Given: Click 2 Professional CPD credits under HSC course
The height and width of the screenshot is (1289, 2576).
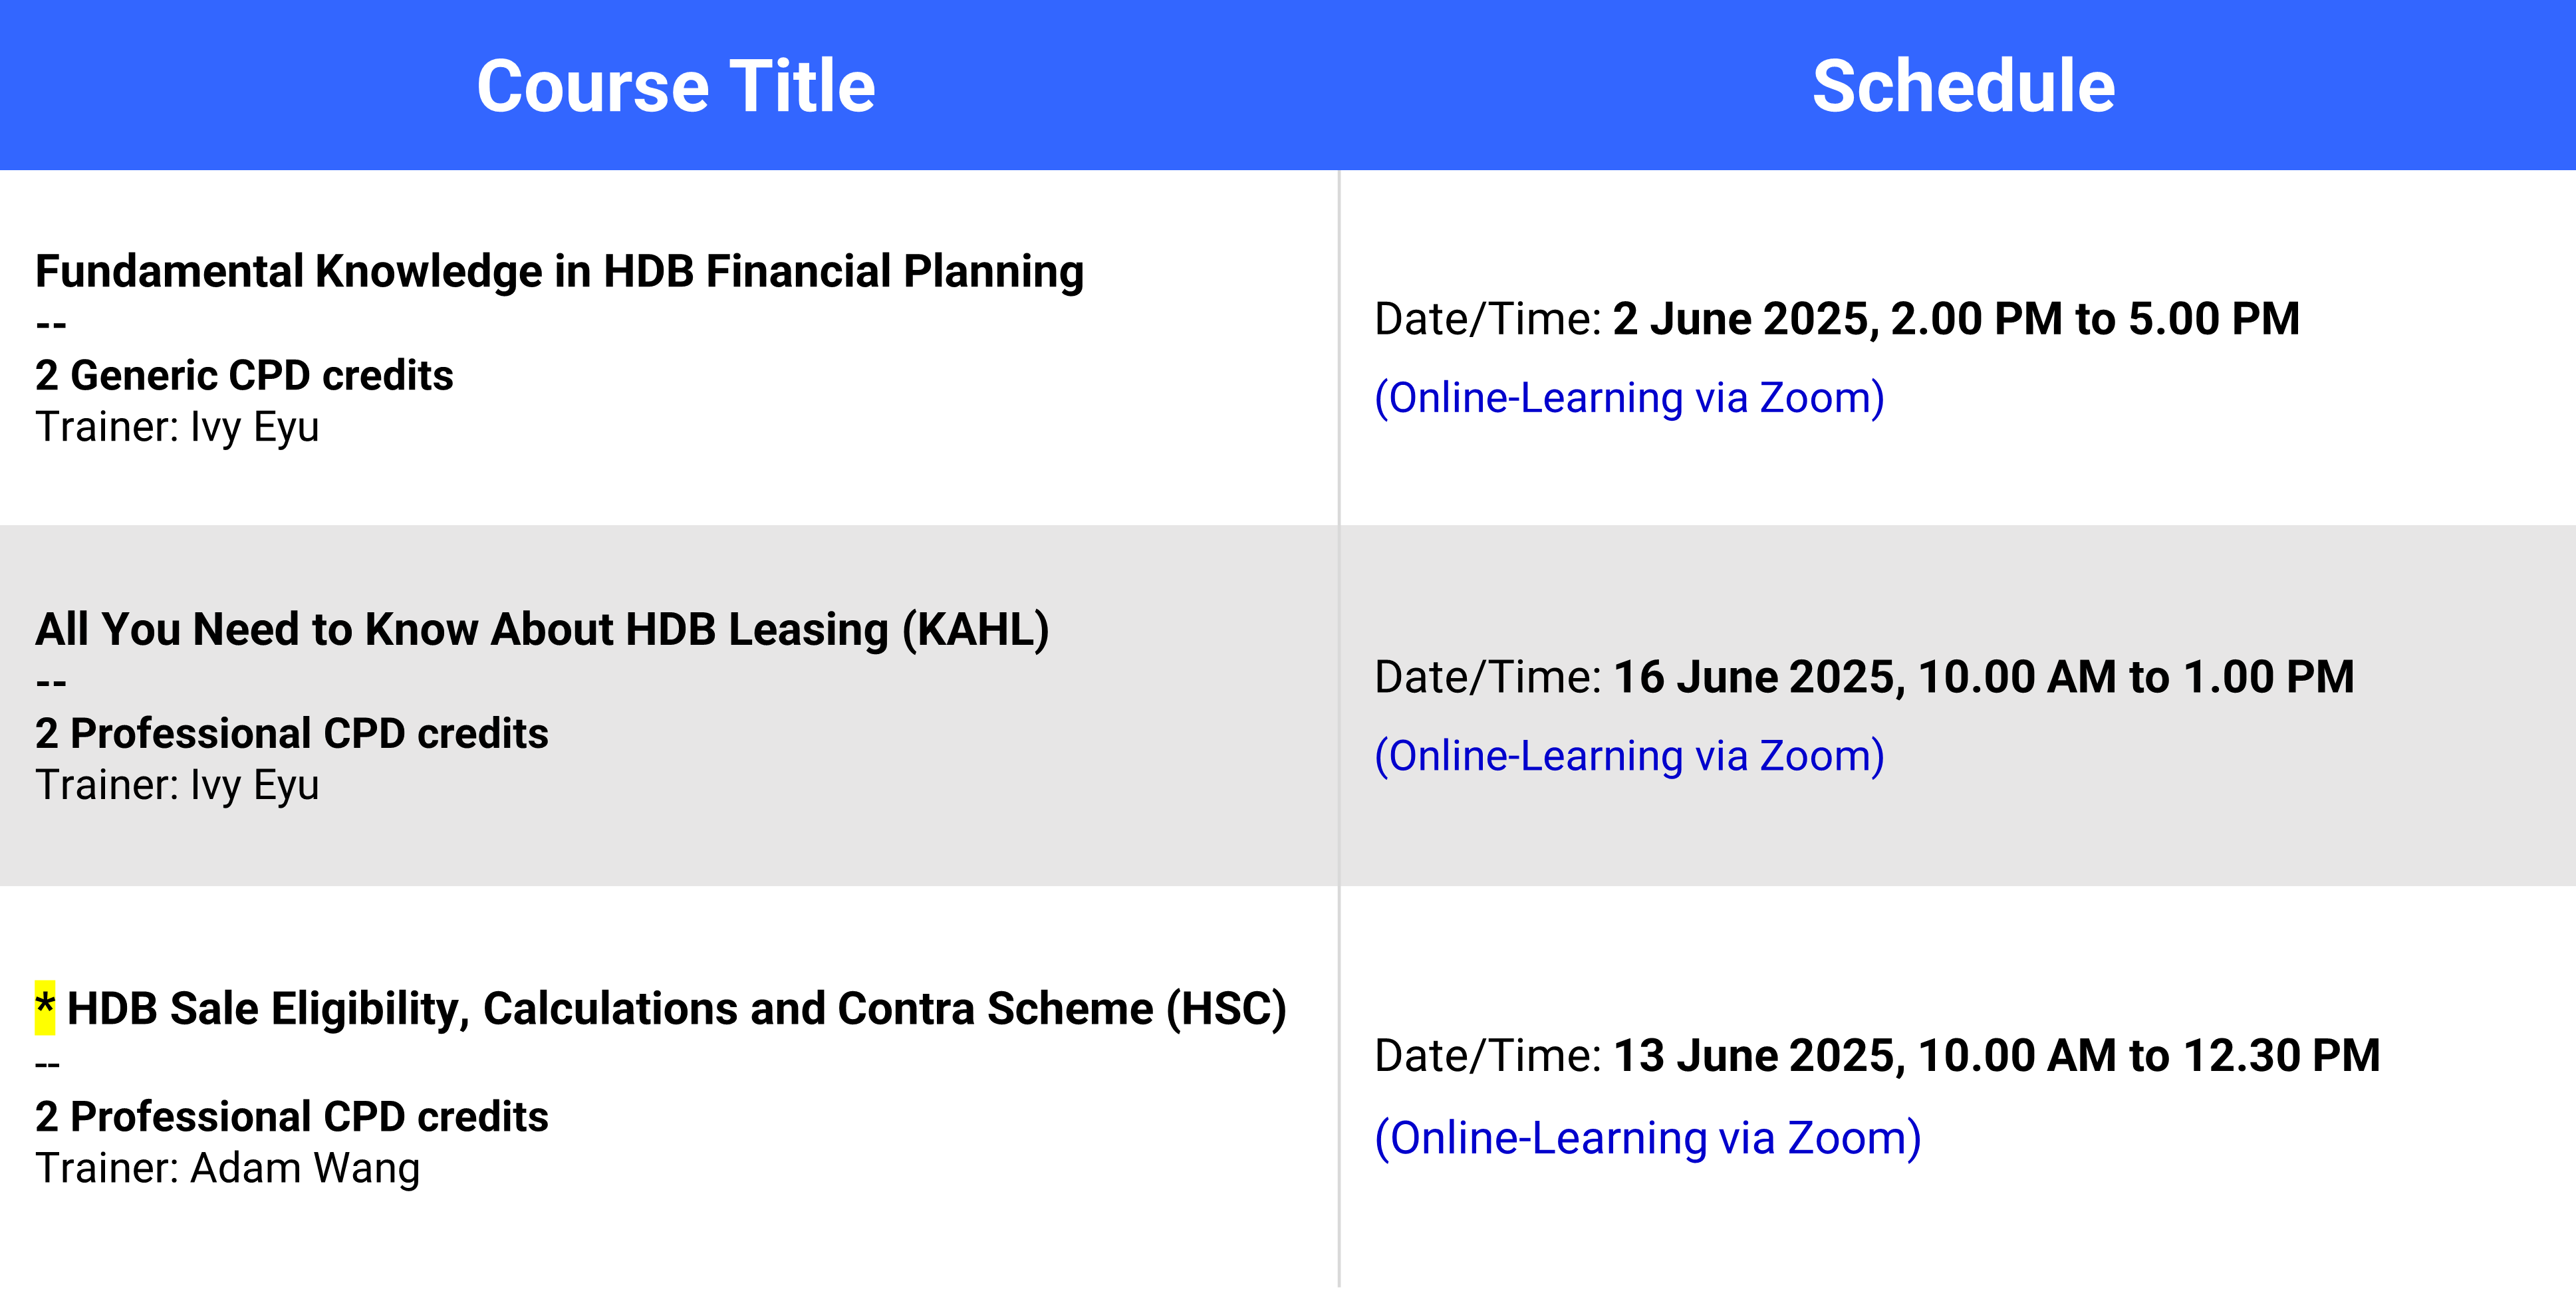Looking at the screenshot, I should (x=291, y=1117).
